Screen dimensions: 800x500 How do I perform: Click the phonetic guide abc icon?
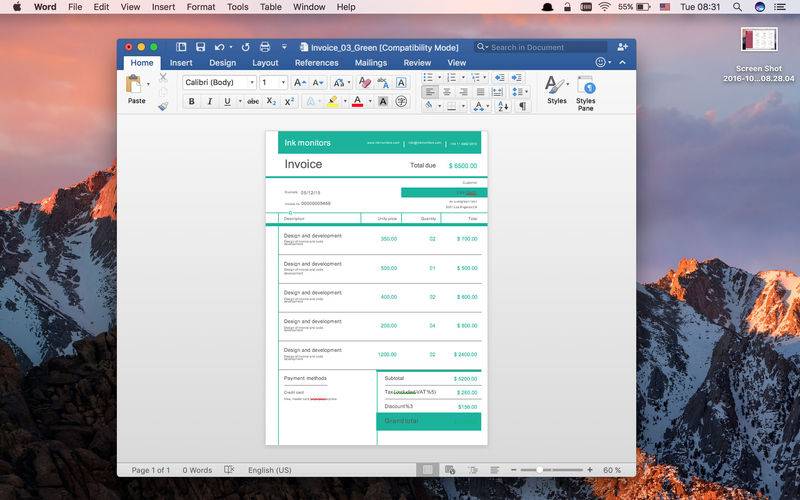pyautogui.click(x=383, y=82)
